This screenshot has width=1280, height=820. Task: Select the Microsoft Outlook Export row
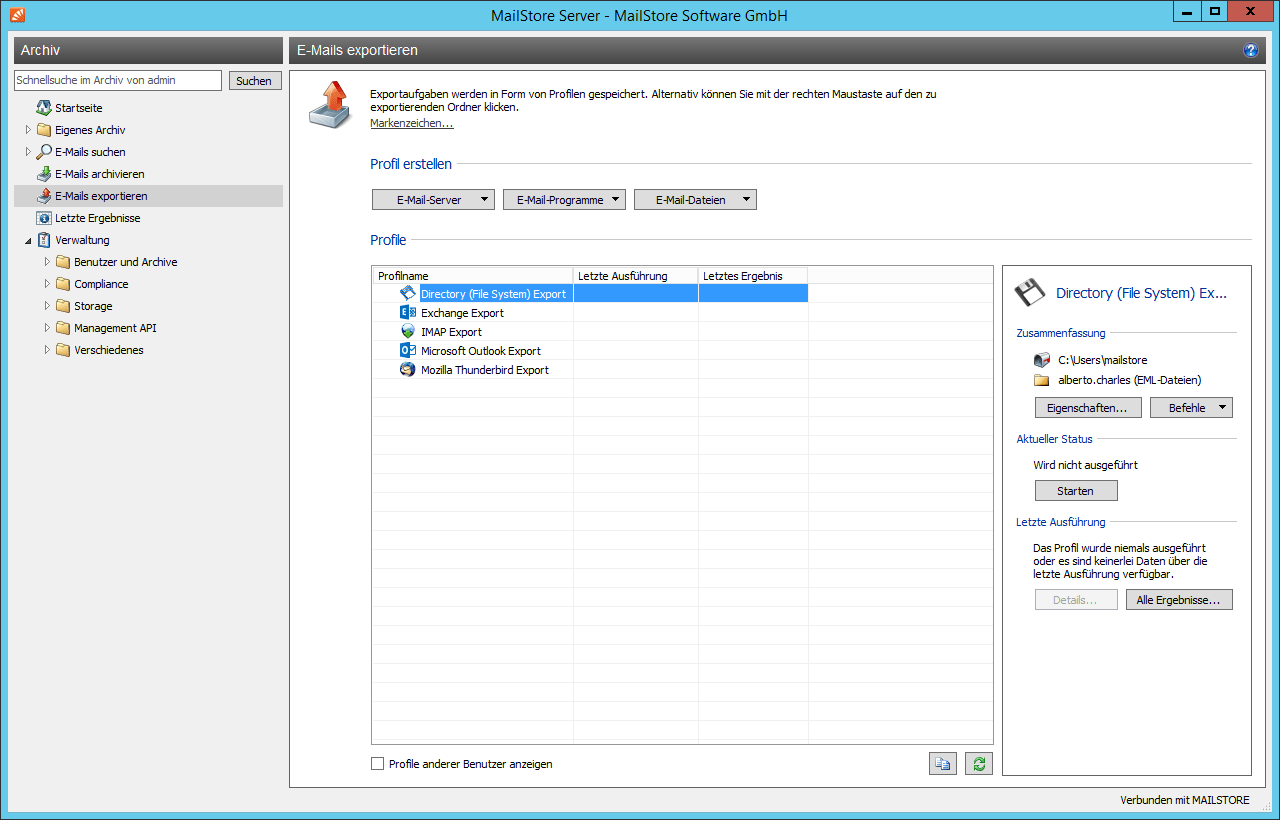coord(590,351)
